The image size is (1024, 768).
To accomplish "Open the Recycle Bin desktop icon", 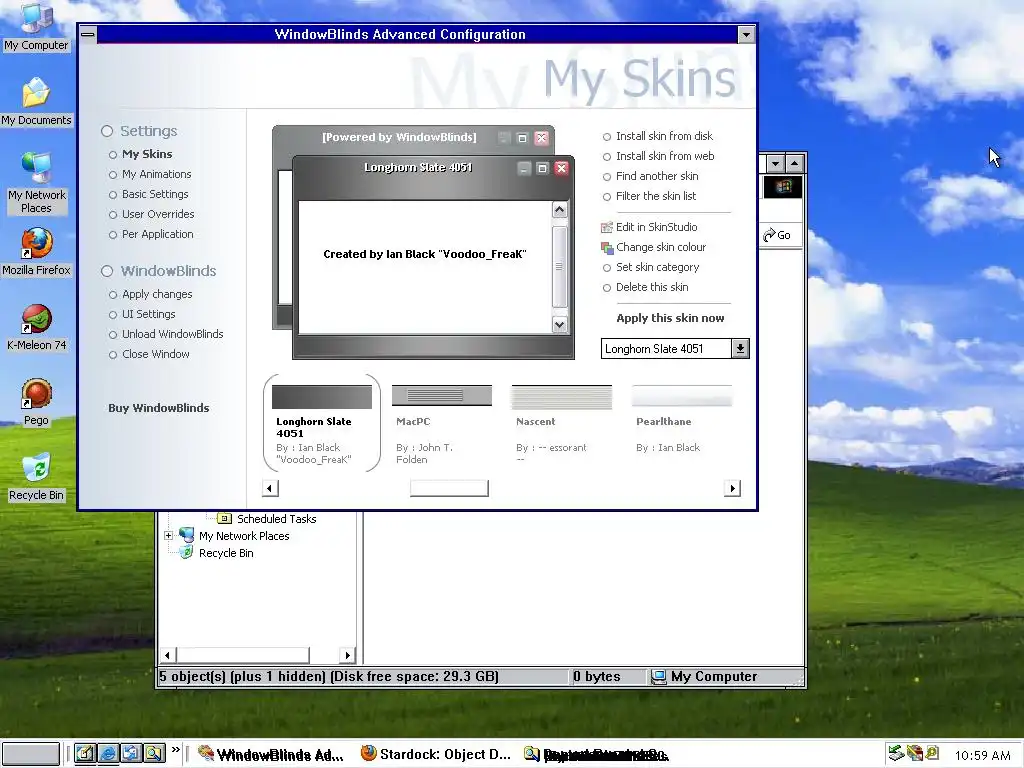I will (36, 477).
